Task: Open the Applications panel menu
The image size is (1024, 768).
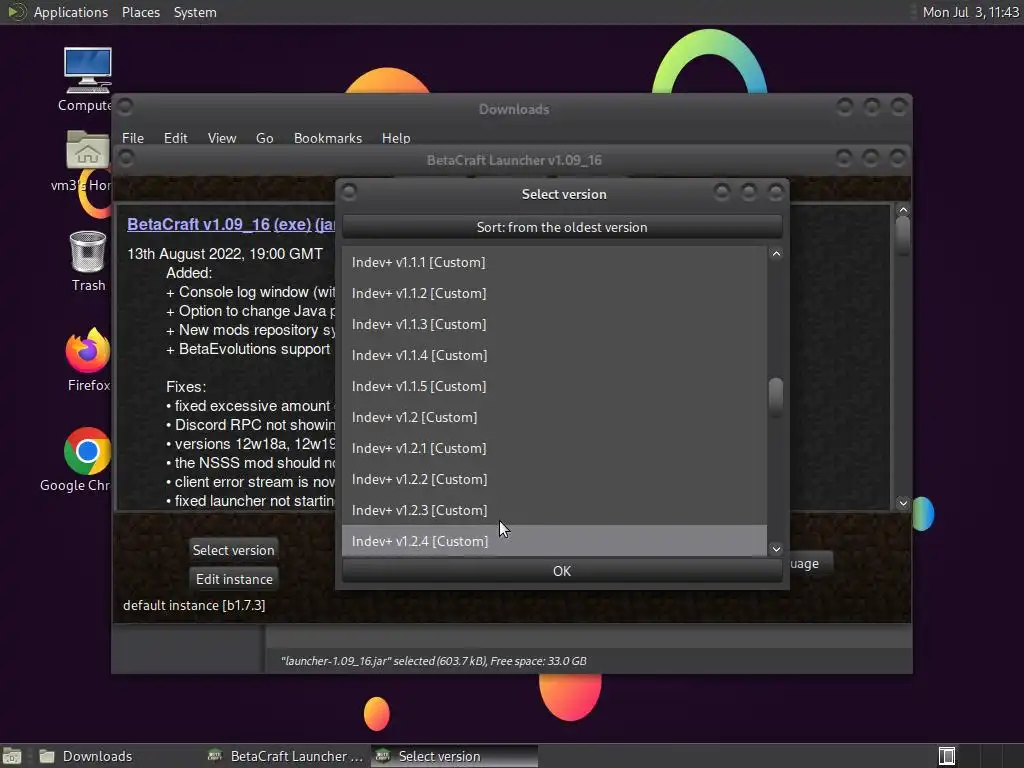Action: 71,12
